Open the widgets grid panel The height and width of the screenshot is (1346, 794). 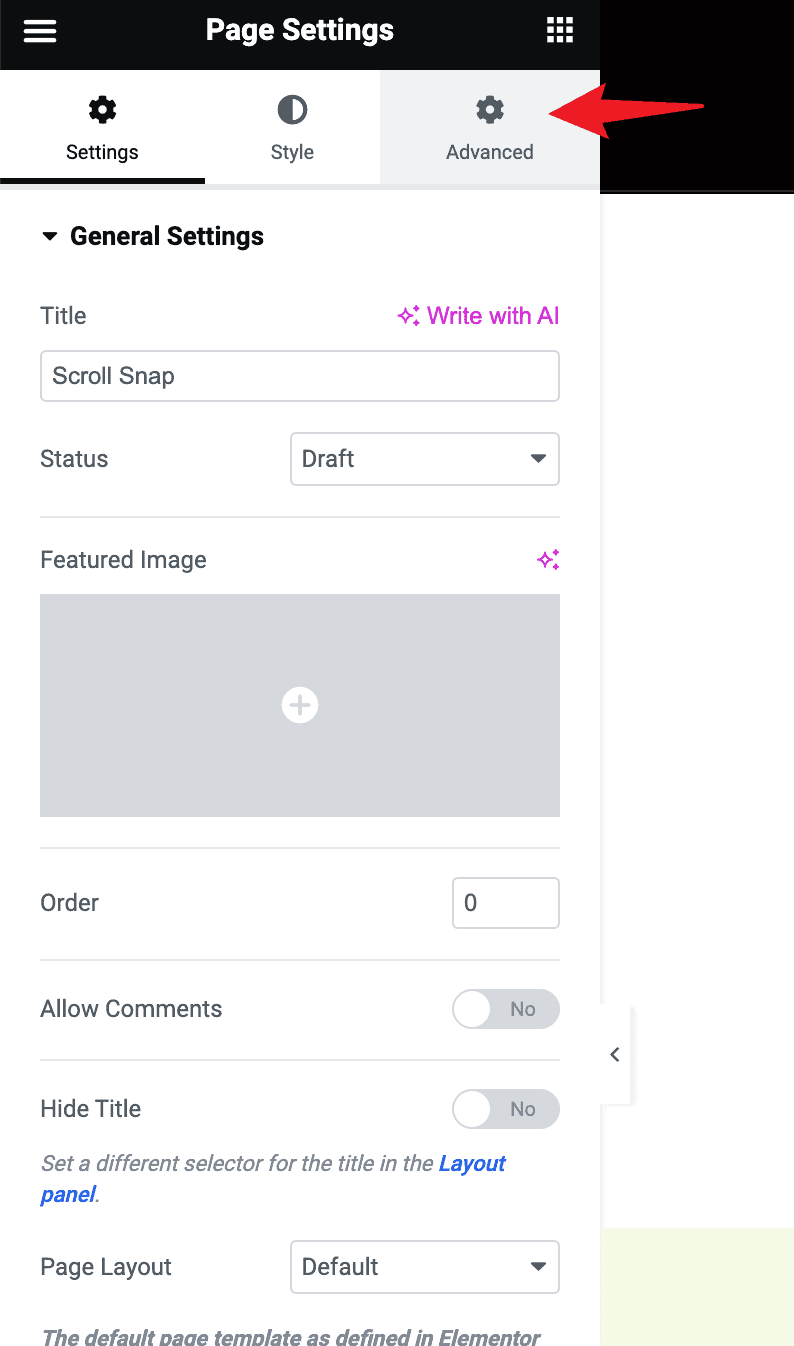pos(560,30)
